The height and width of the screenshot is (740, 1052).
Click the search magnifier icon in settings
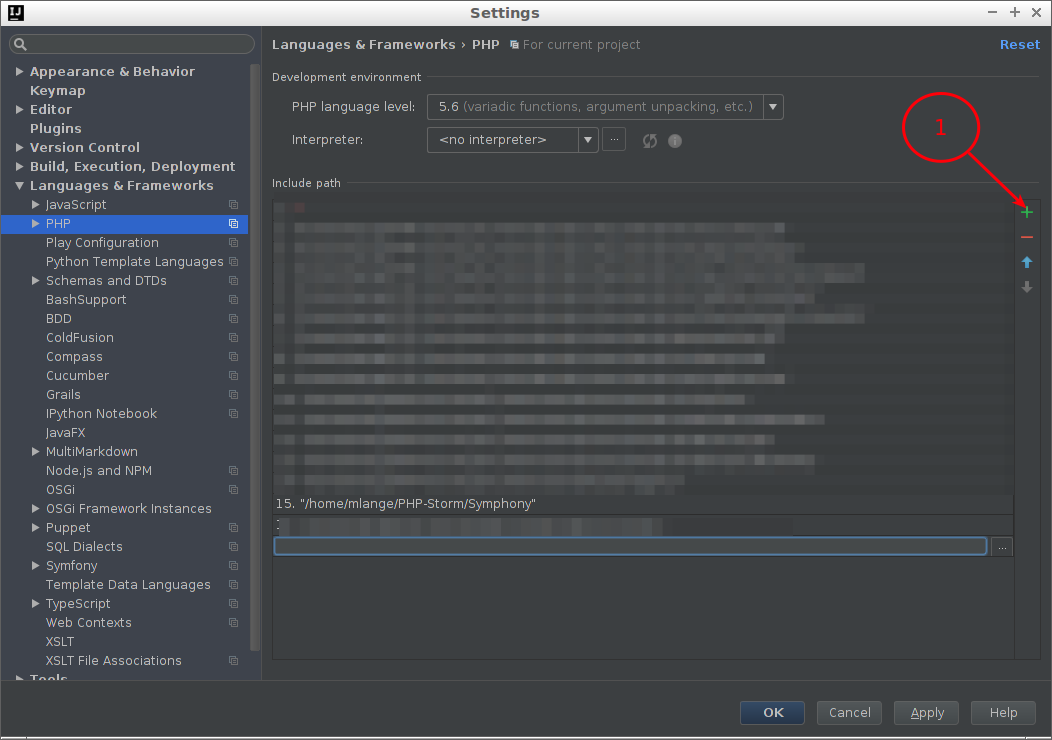click(x=20, y=44)
